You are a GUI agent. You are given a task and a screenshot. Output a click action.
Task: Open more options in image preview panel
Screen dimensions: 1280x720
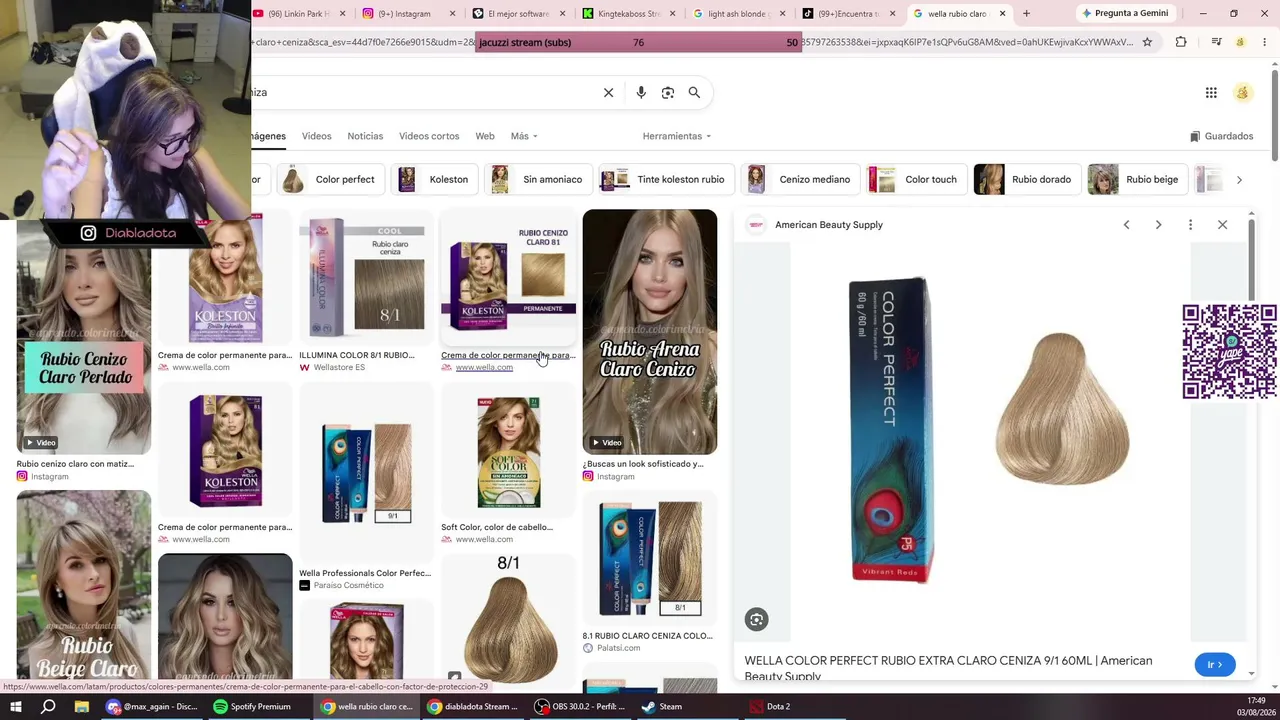[x=1190, y=225]
